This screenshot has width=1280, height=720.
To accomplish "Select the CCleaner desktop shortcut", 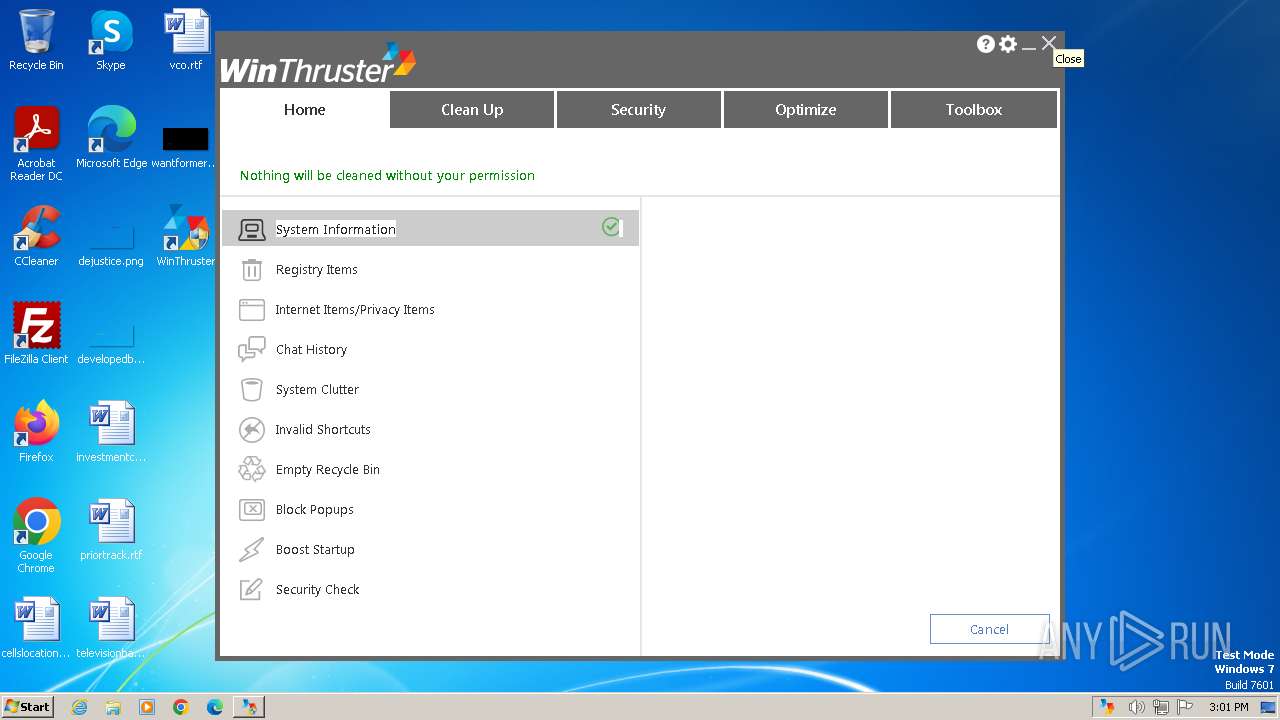I will (x=36, y=236).
